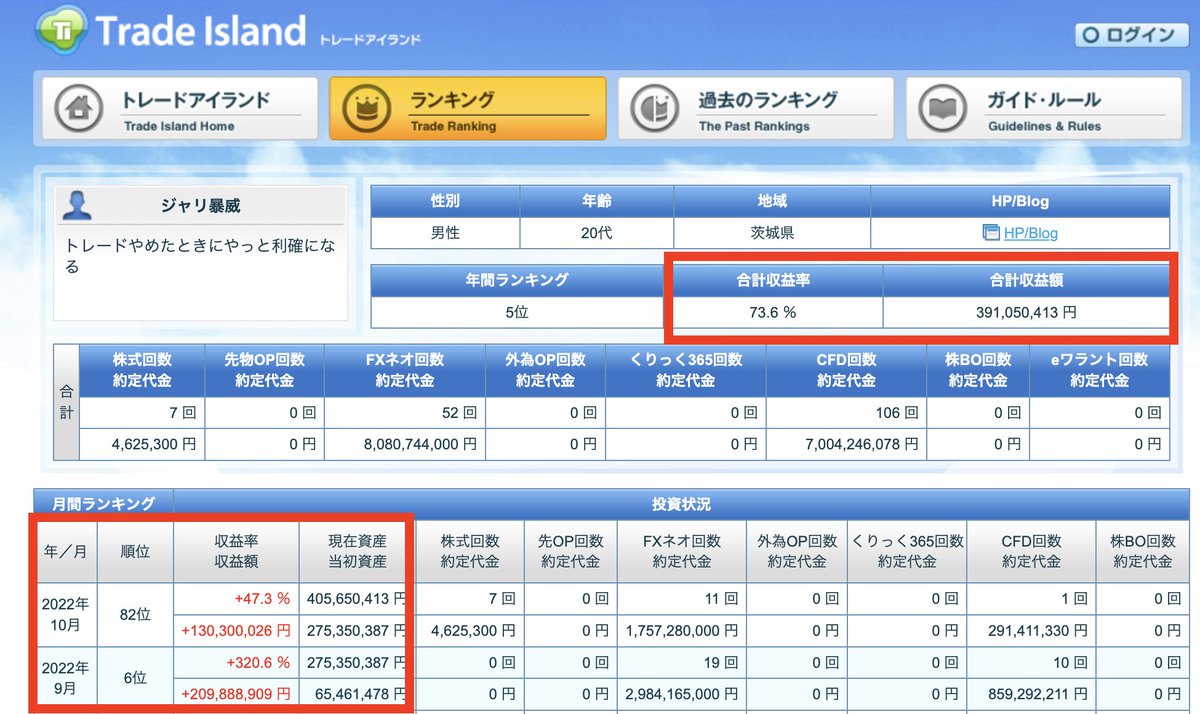Click the 8,080,744,000 円 total amount
Screen dimensions: 1200x714
406,444
